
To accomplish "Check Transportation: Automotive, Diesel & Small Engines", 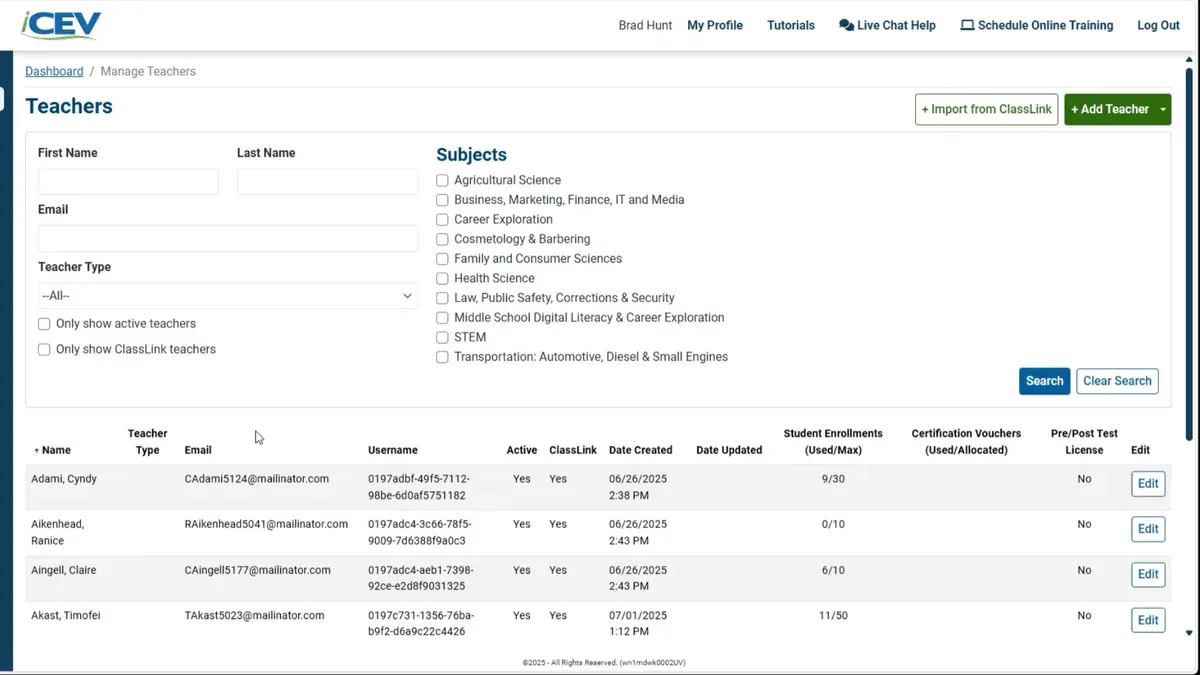I will tap(442, 357).
